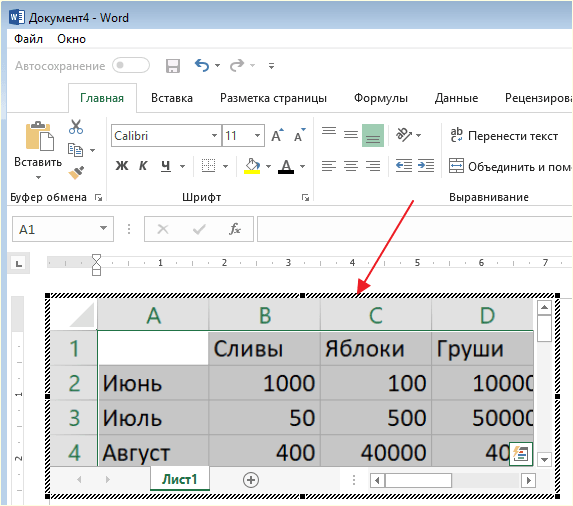Open underline style dropdown arrow

(x=182, y=167)
